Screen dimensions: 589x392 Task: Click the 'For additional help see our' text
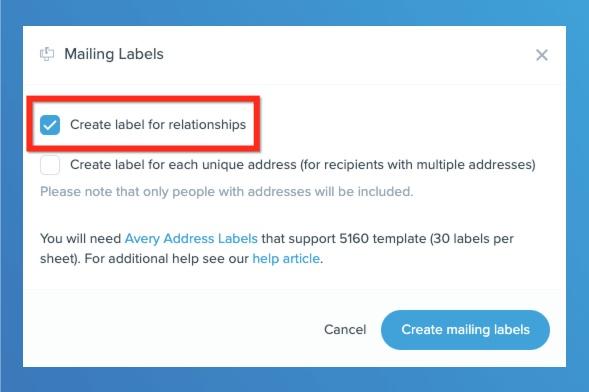tap(166, 259)
